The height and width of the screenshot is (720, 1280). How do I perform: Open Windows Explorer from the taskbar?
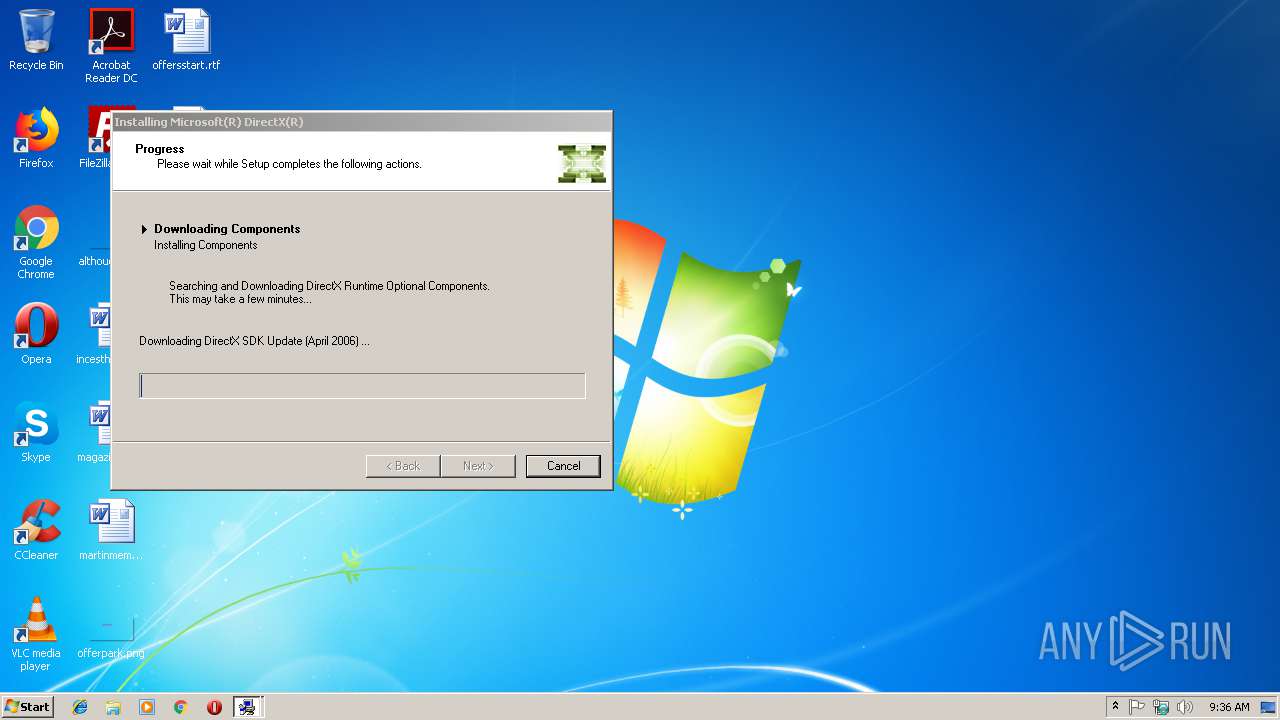coord(113,707)
